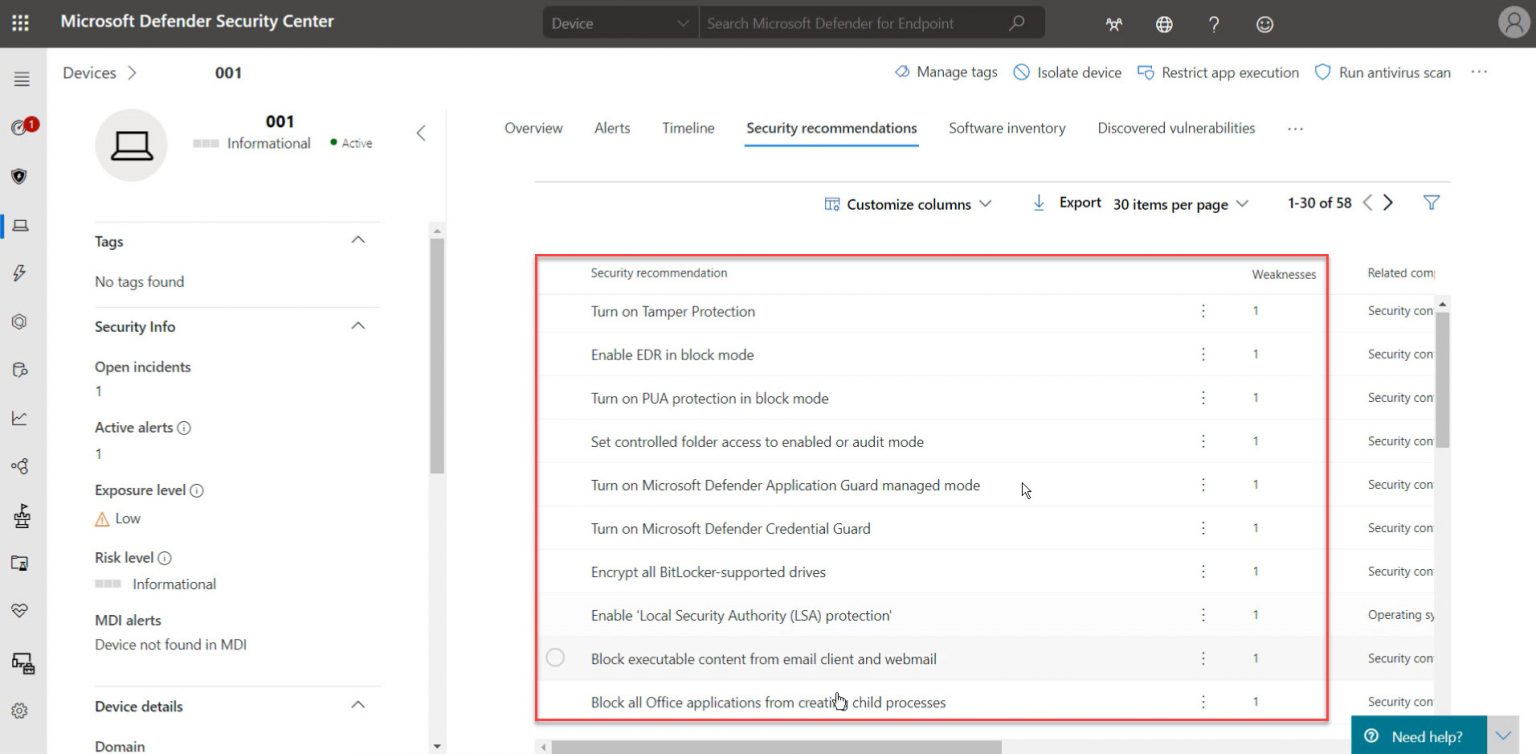Open Reports using the chart sidebar icon
1536x754 pixels.
pyautogui.click(x=22, y=418)
